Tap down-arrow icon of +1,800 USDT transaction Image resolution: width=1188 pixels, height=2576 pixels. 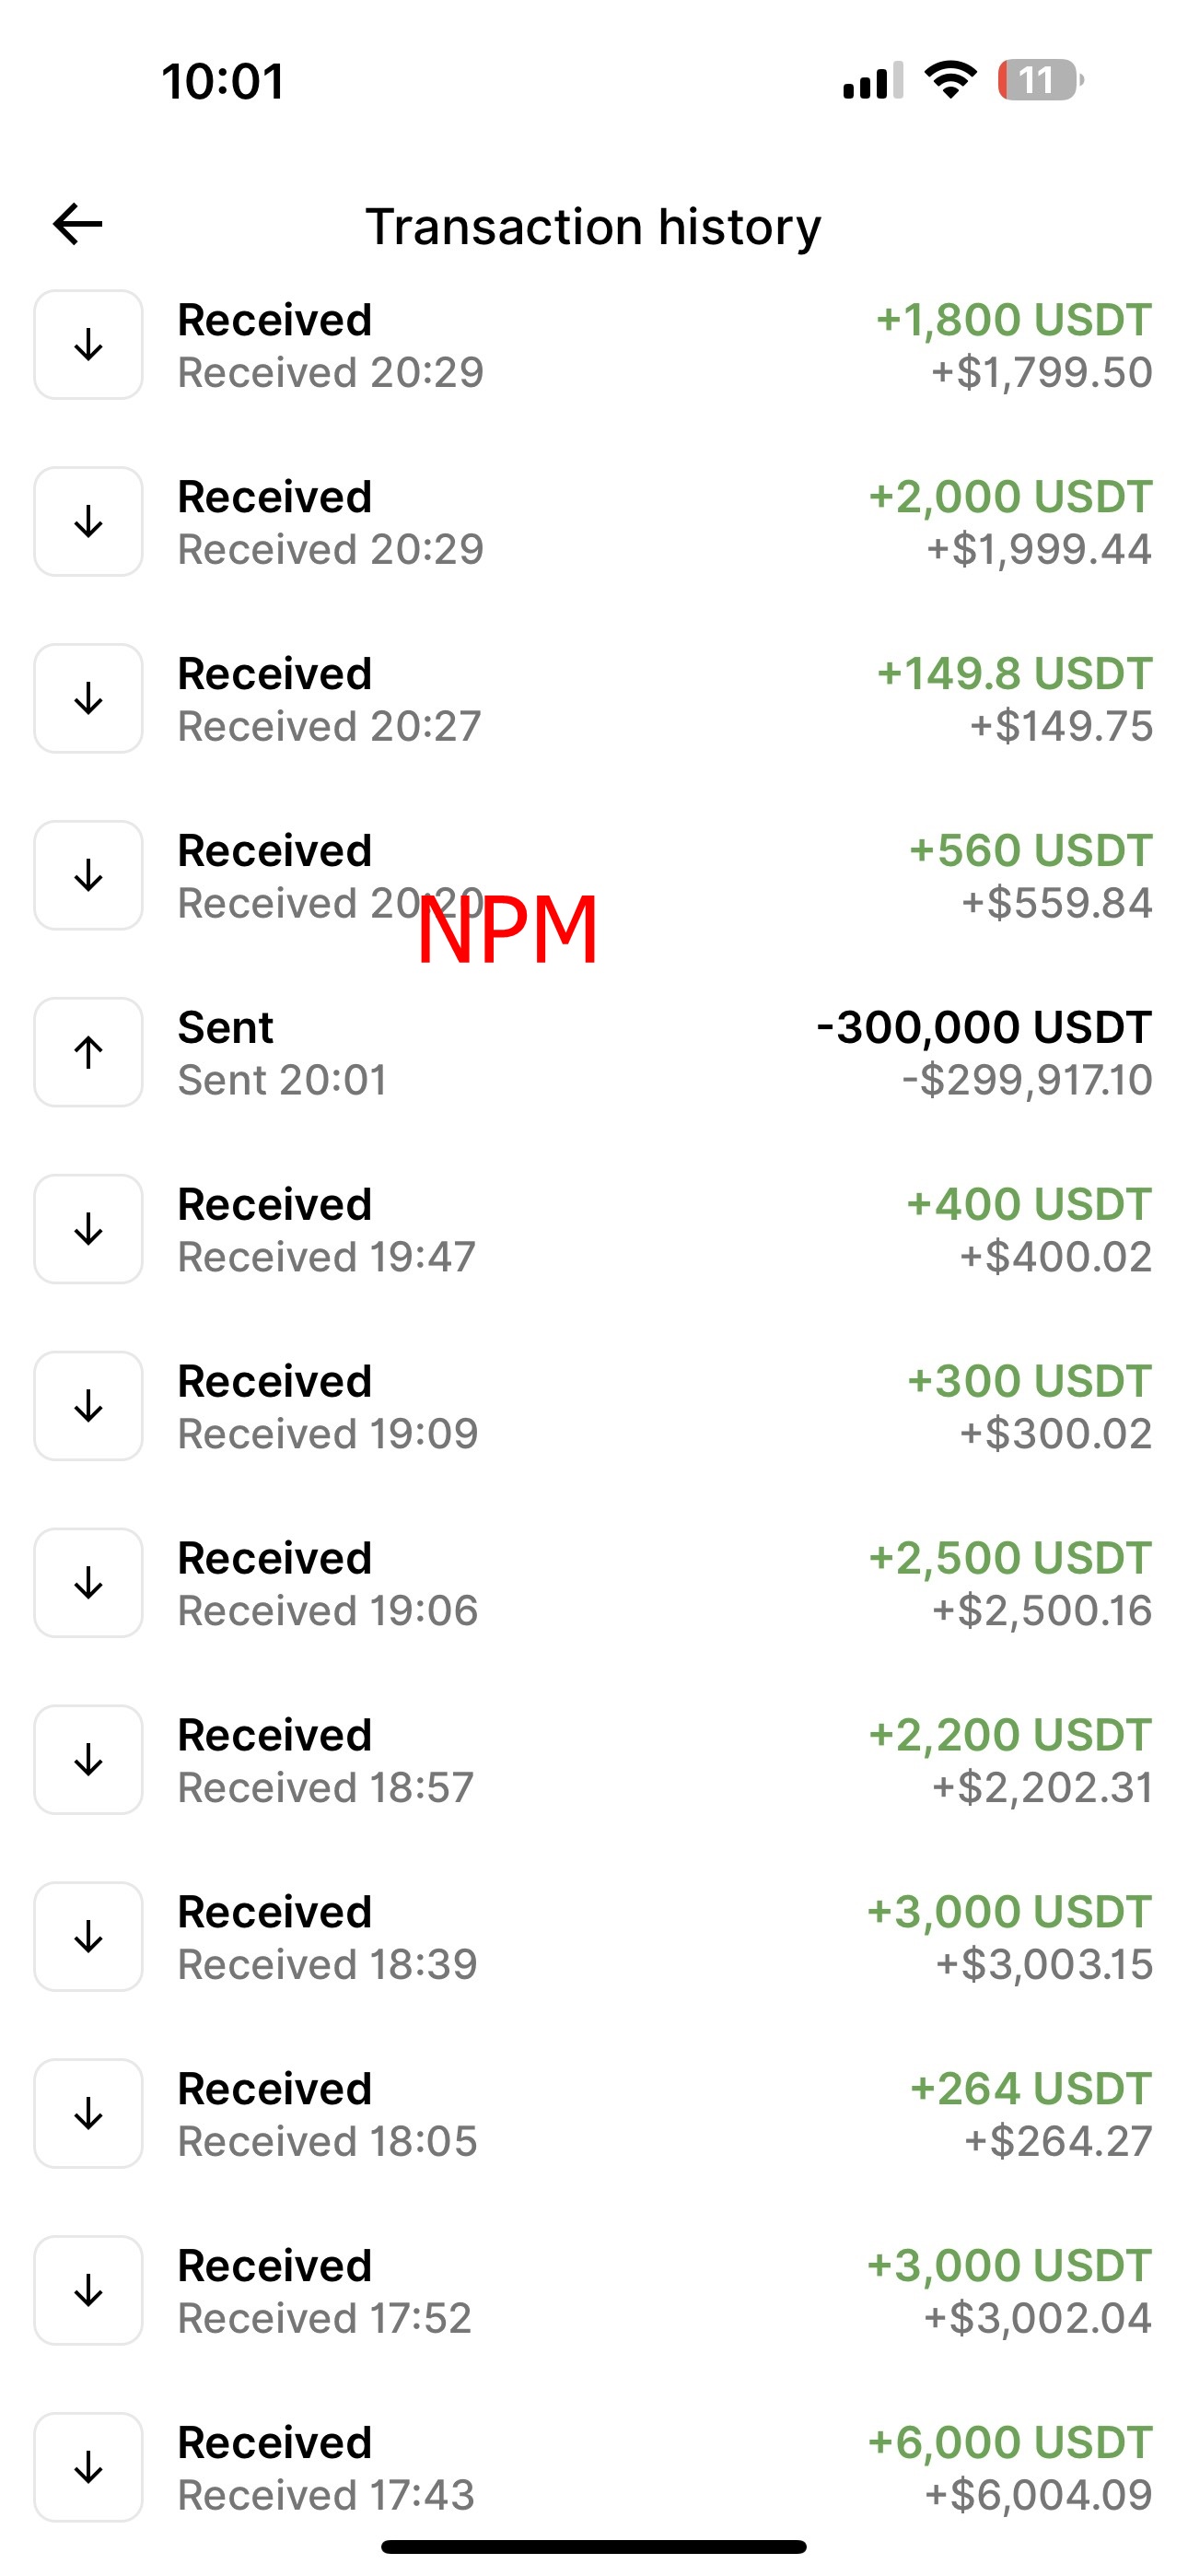coord(88,345)
